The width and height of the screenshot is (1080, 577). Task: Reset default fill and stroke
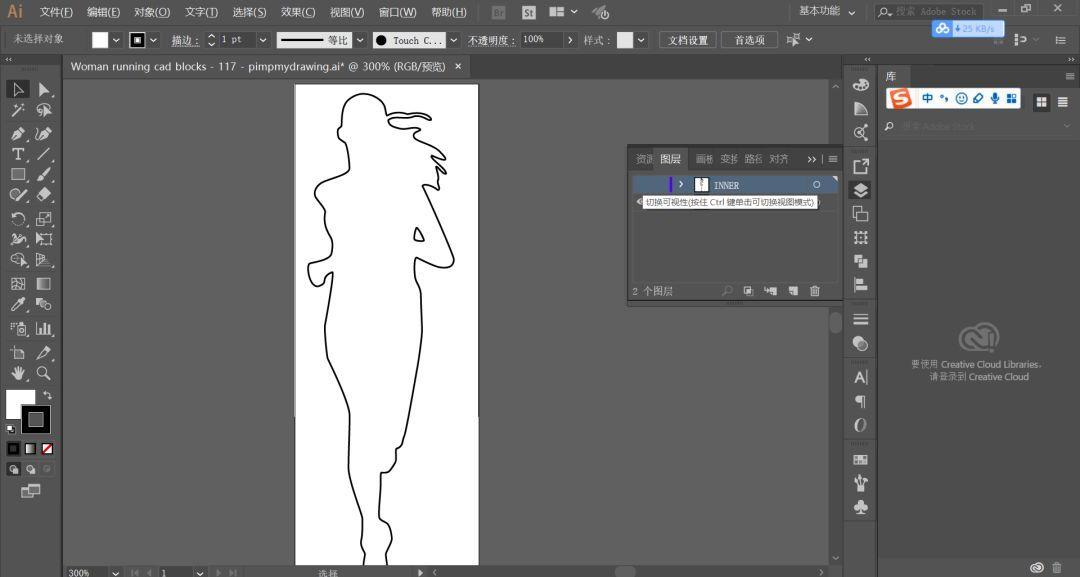pos(11,429)
